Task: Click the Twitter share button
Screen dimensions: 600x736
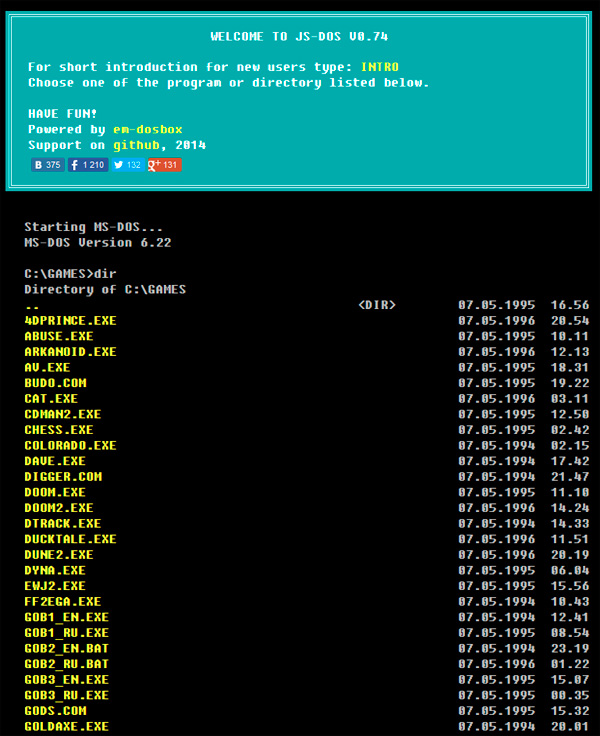Action: pyautogui.click(x=127, y=165)
